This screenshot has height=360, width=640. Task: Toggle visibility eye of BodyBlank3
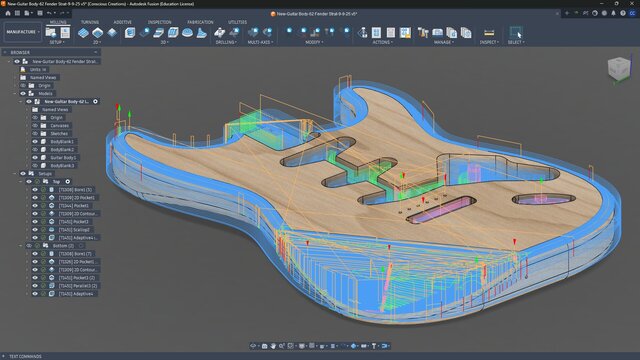35,166
